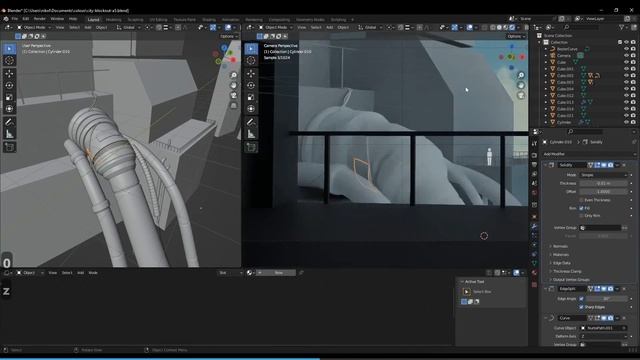Open the File menu
The image size is (640, 360).
point(15,19)
